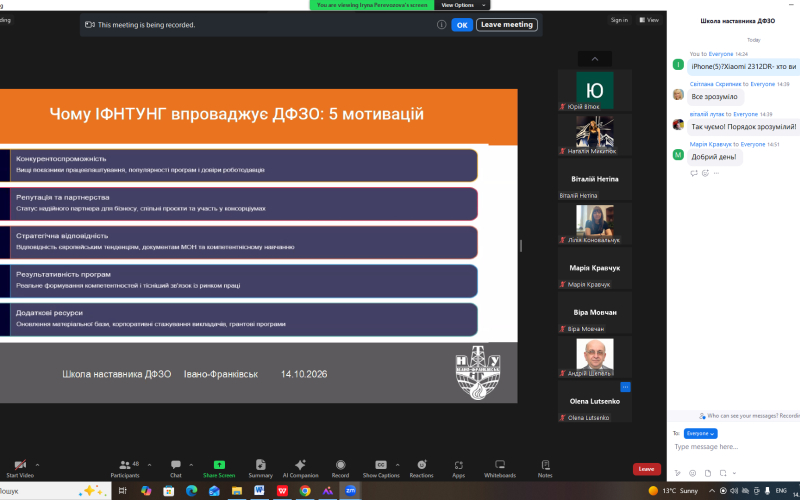
Task: Collapse participant strip with the up chevron
Action: 594,59
